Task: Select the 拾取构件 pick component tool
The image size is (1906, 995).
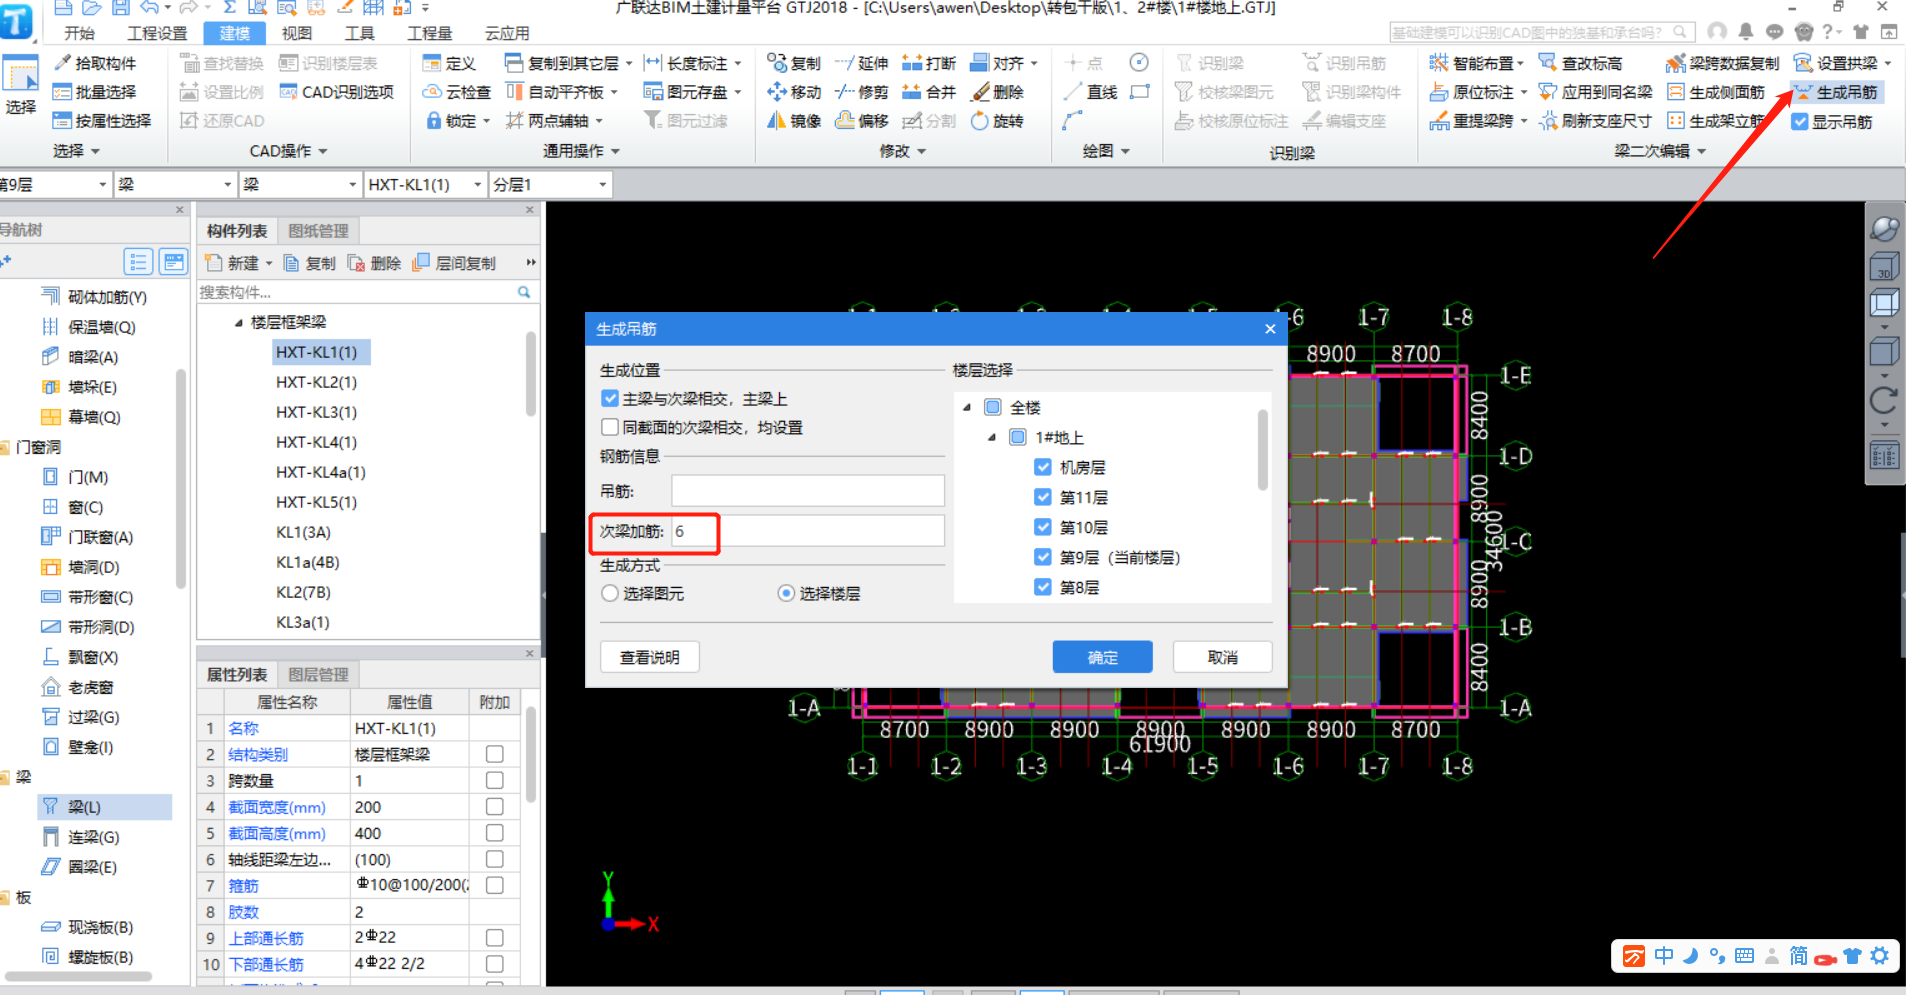Action: point(95,63)
